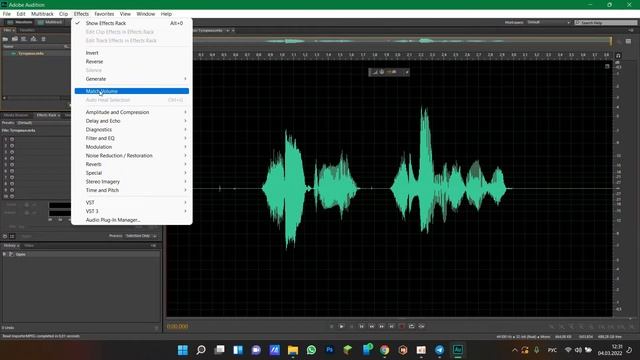Expand the Reverb submenu
Image resolution: width=640 pixels, height=360 pixels.
coord(131,164)
